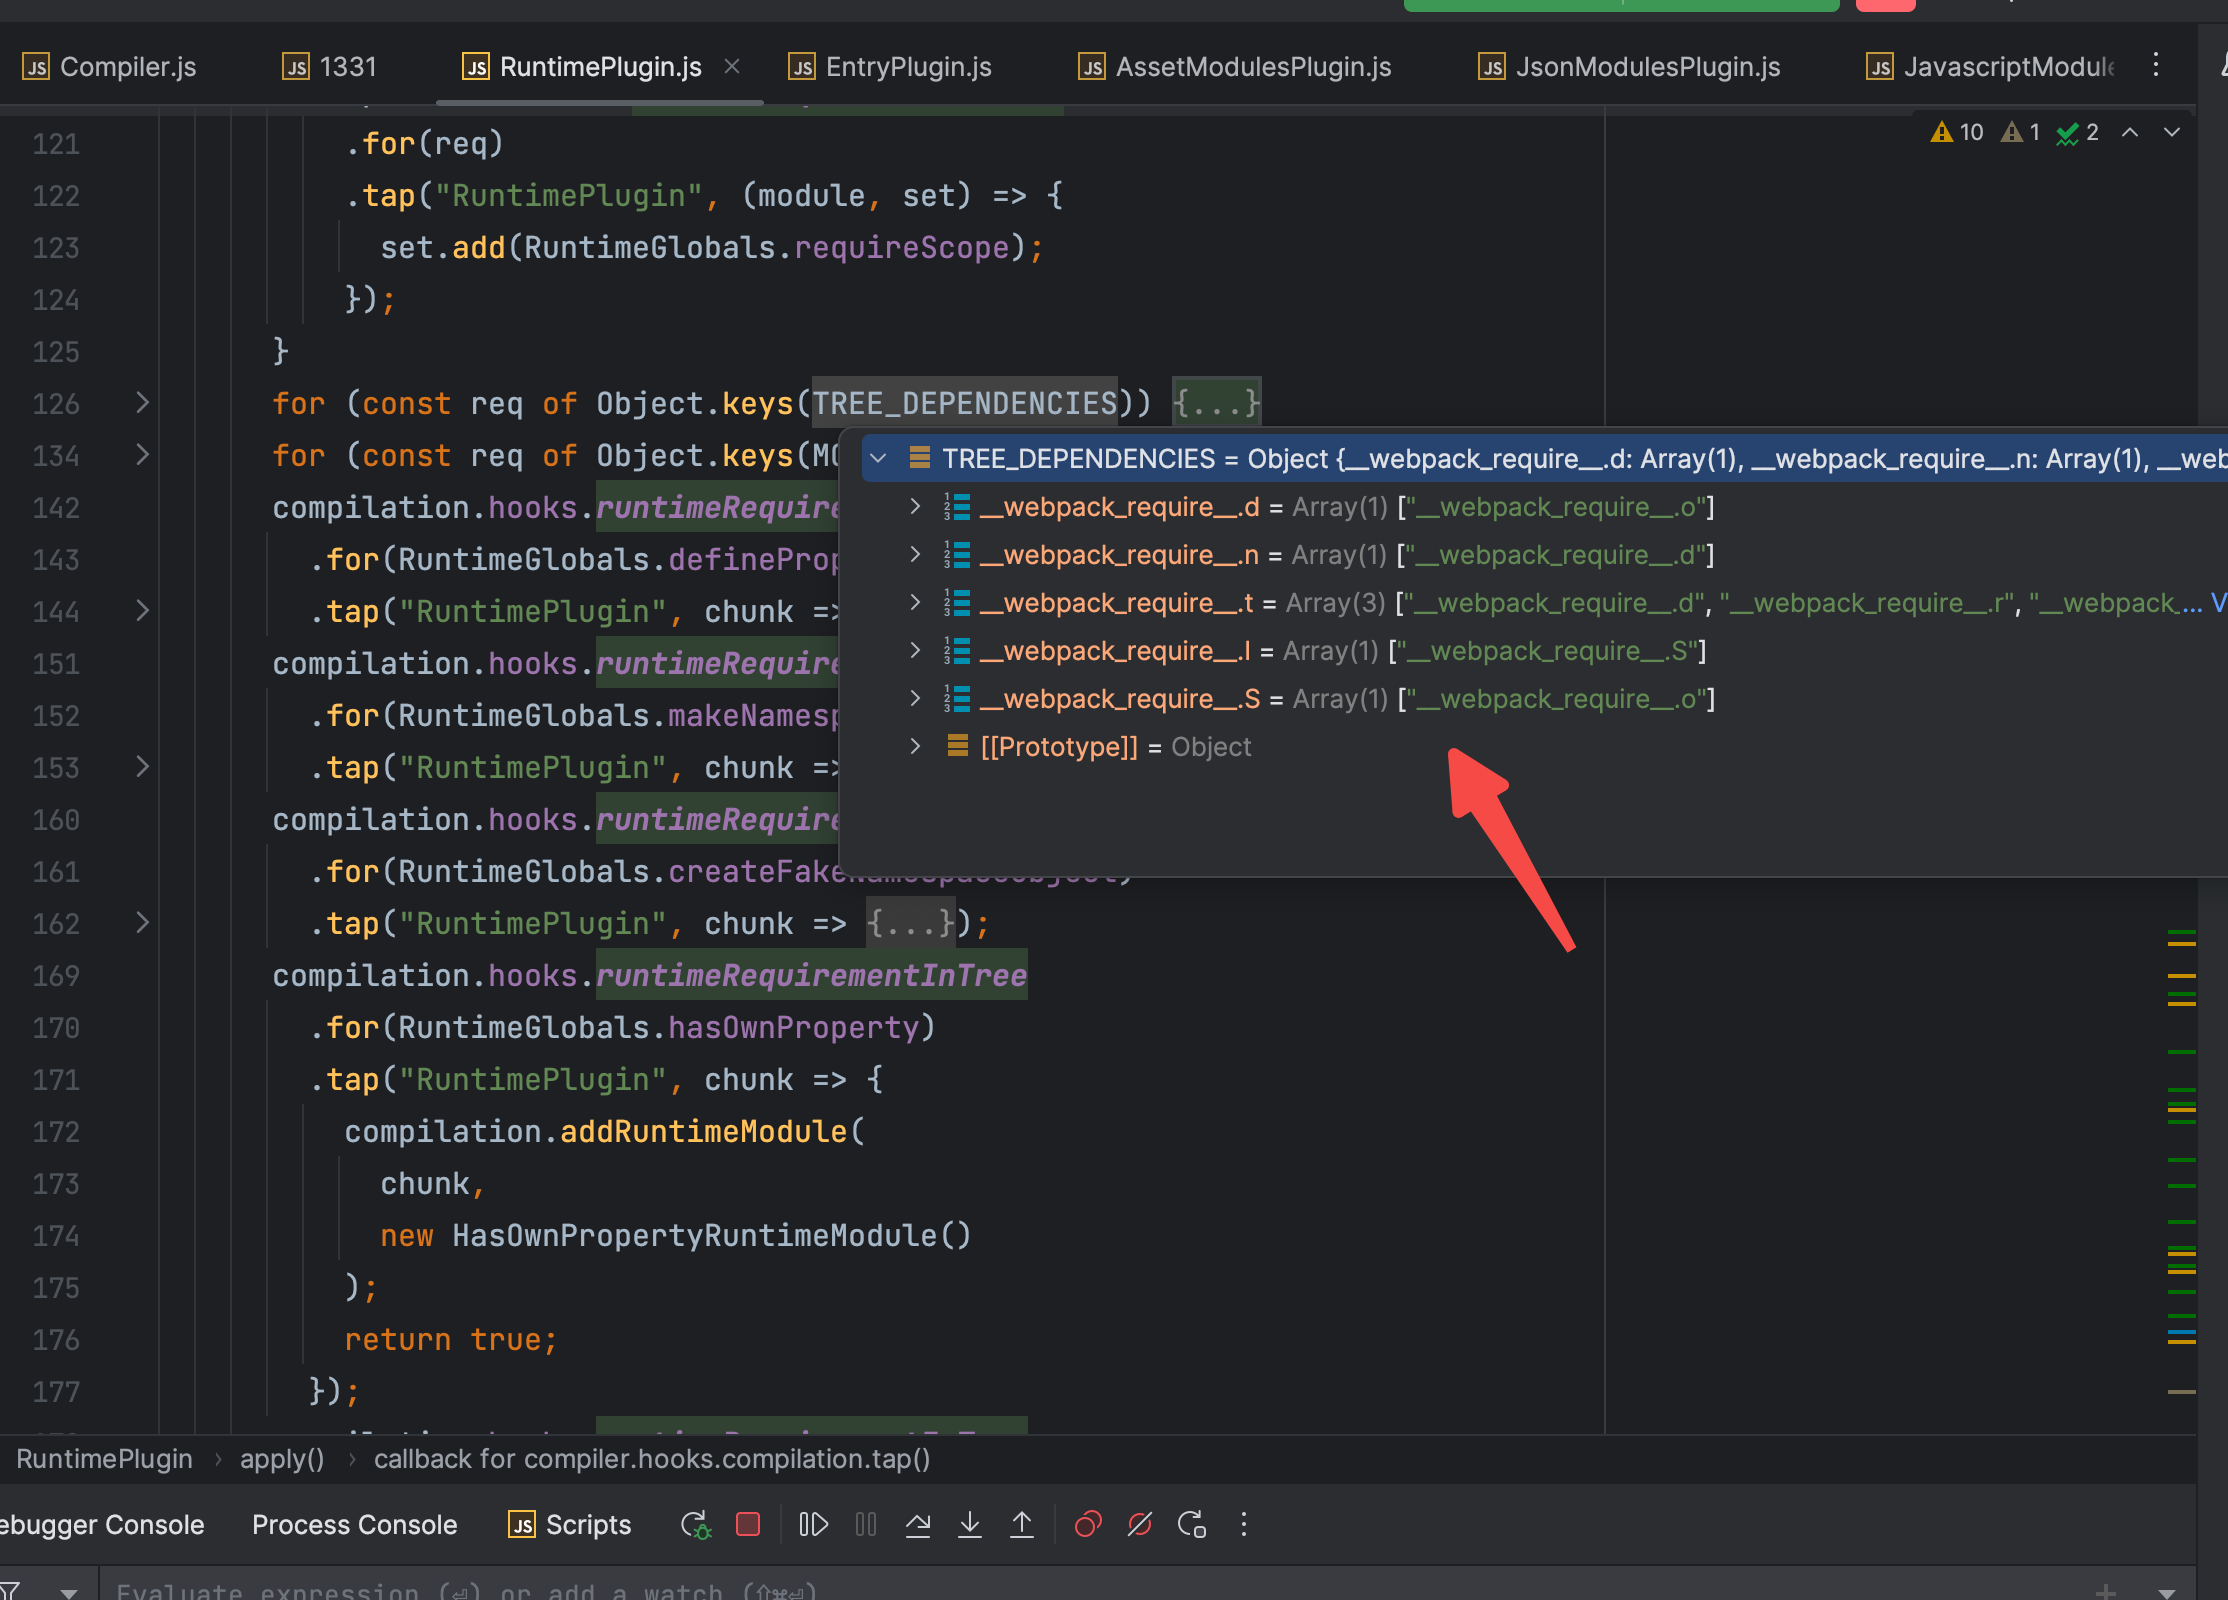Click the Rerun debug icon
Image resolution: width=2228 pixels, height=1600 pixels.
click(x=695, y=1525)
